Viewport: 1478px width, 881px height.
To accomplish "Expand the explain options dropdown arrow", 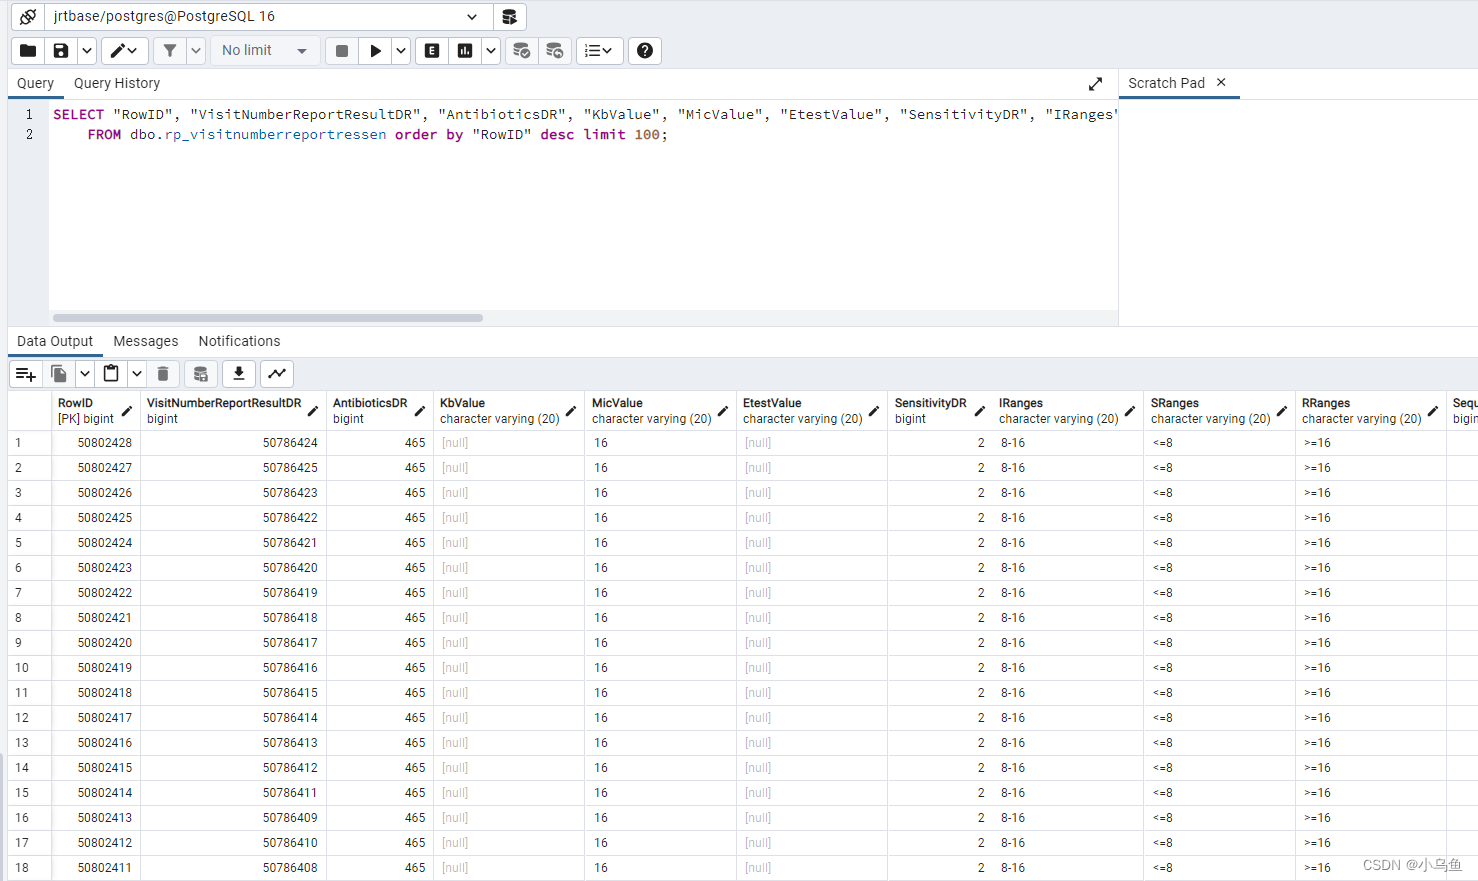I will coord(491,51).
